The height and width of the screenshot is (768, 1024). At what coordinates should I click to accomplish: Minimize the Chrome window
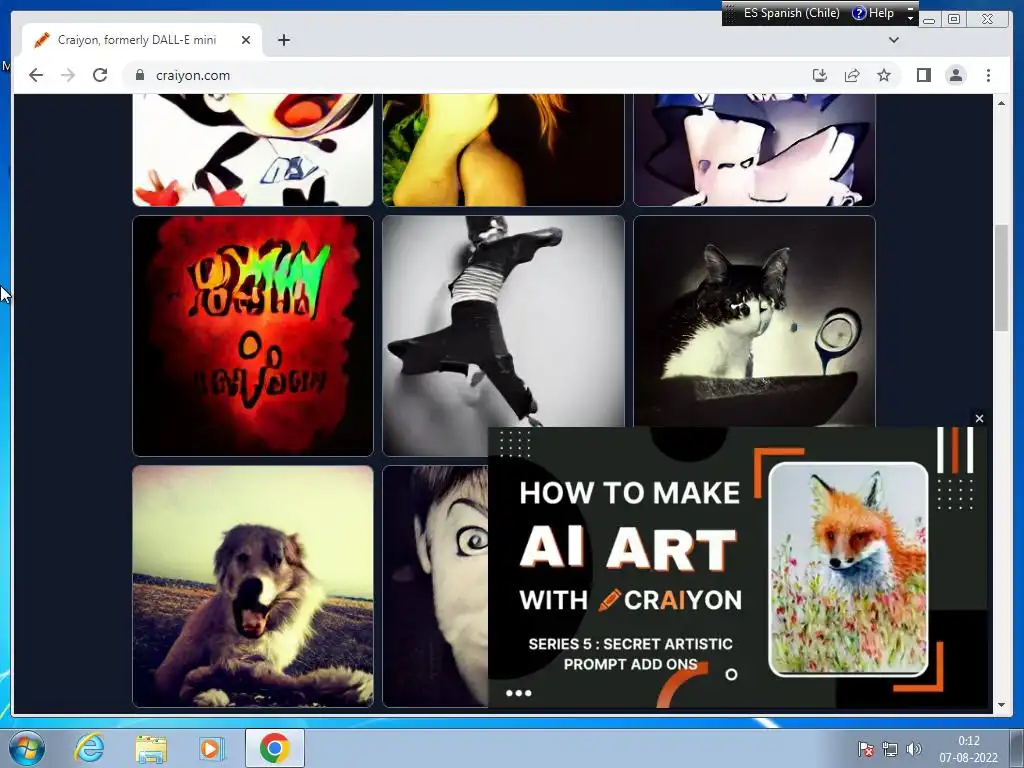tap(929, 20)
